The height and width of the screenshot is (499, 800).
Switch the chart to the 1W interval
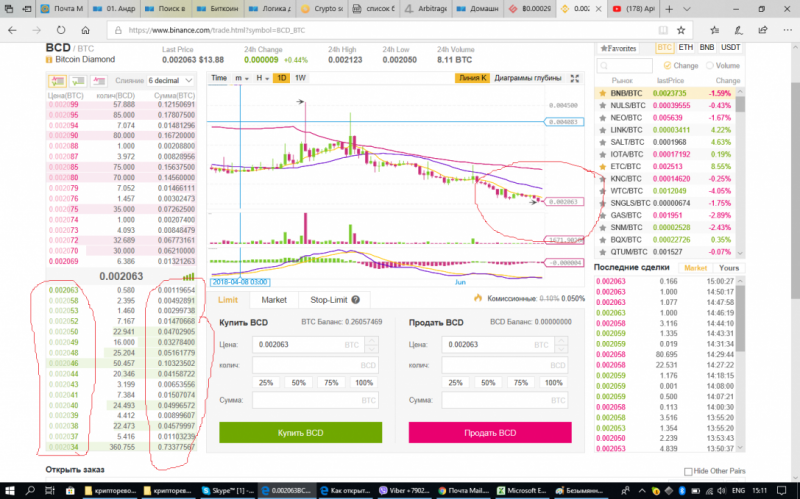point(300,78)
